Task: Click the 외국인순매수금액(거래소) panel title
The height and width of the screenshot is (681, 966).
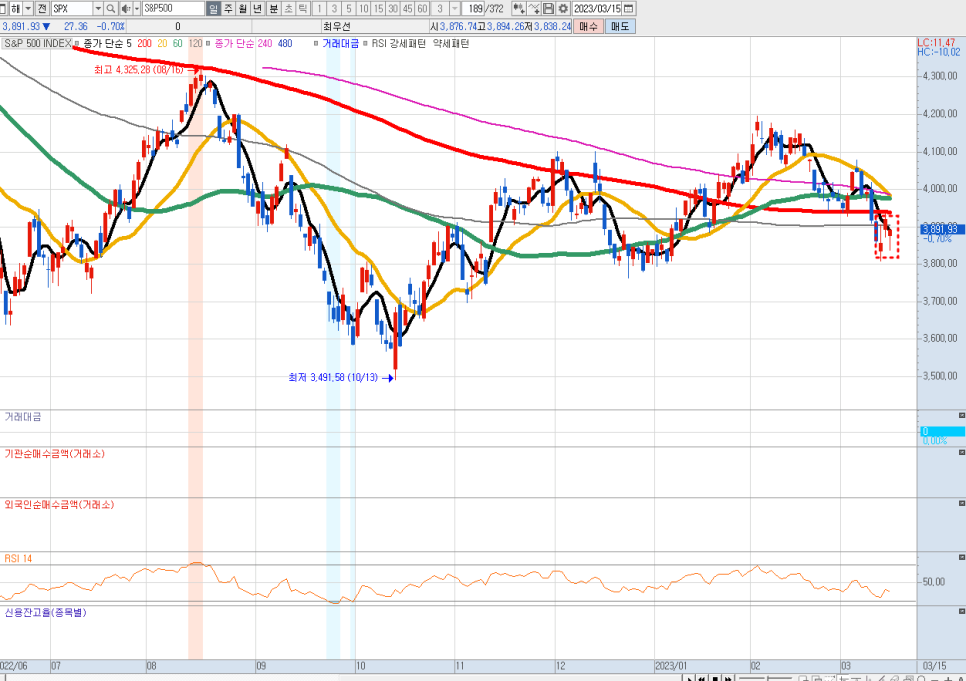Action: [59, 504]
